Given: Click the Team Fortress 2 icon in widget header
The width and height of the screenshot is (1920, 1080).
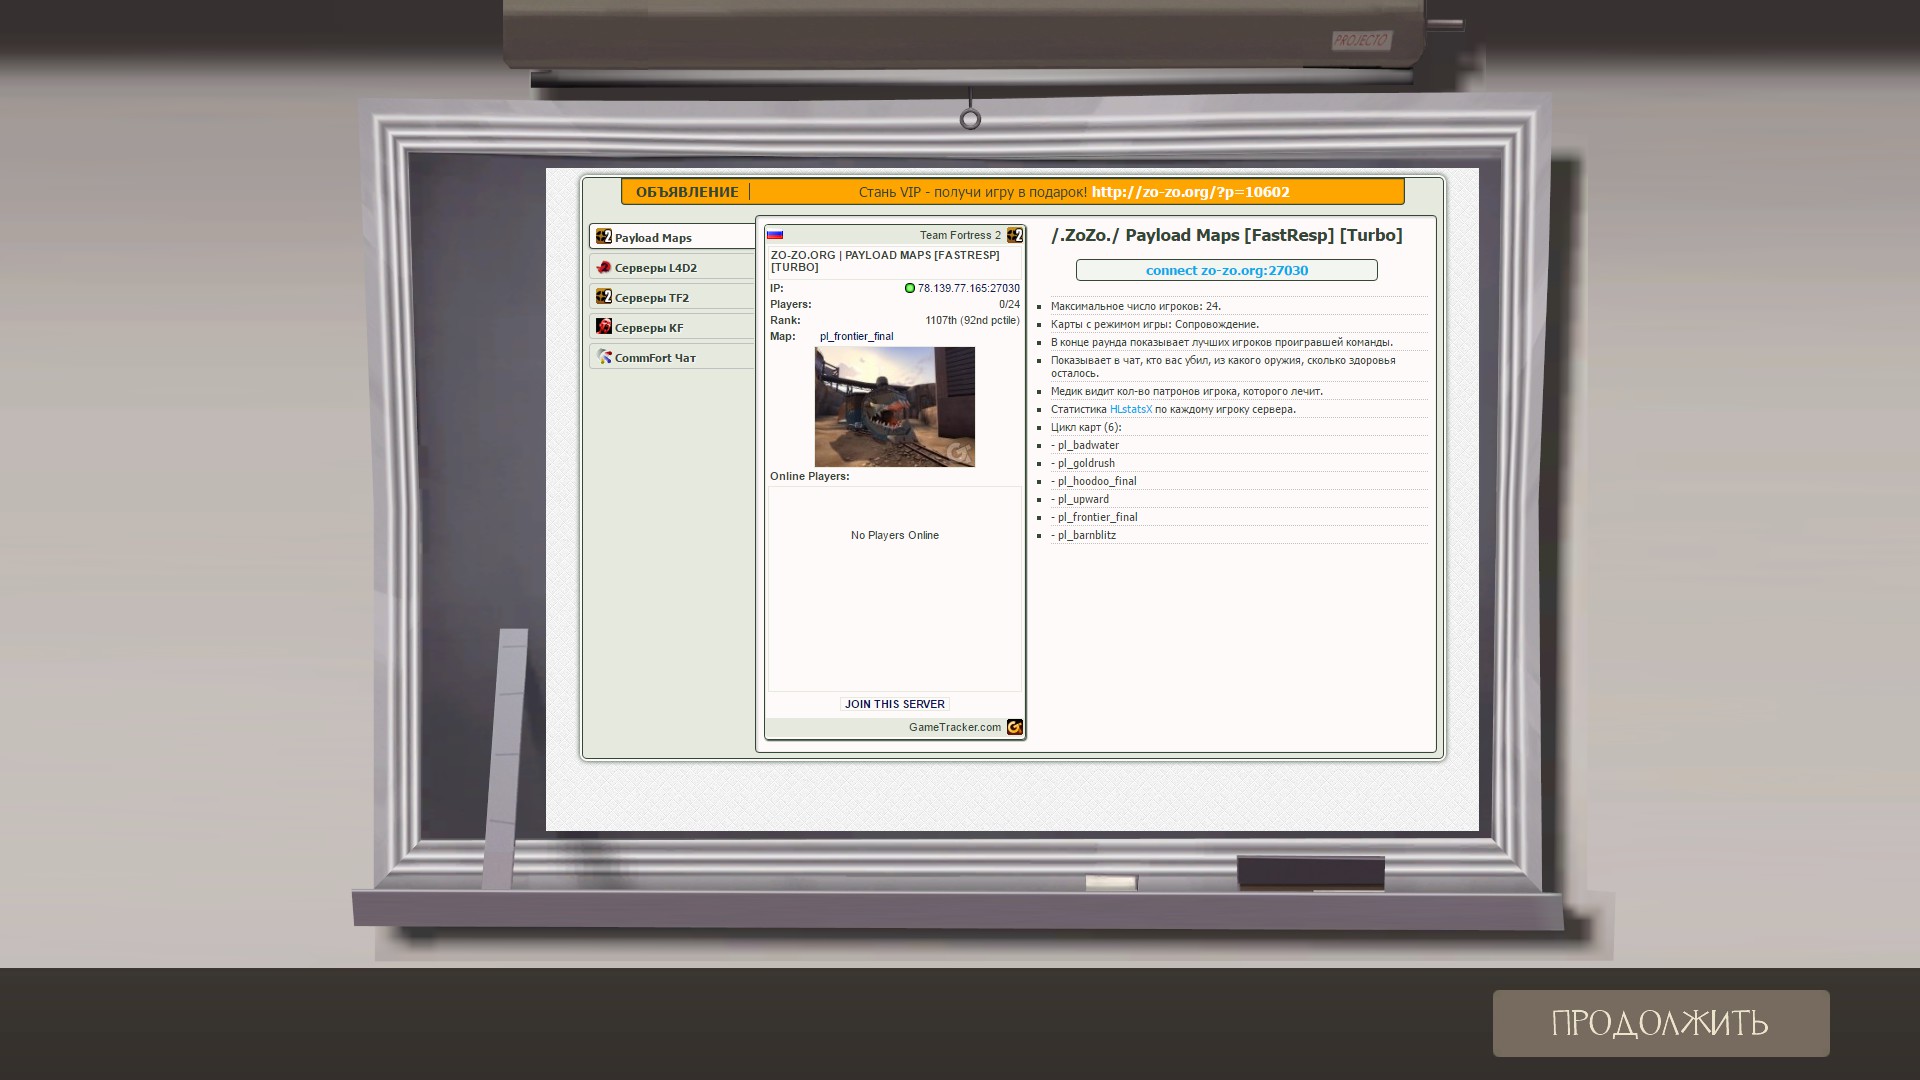Looking at the screenshot, I should (1014, 235).
